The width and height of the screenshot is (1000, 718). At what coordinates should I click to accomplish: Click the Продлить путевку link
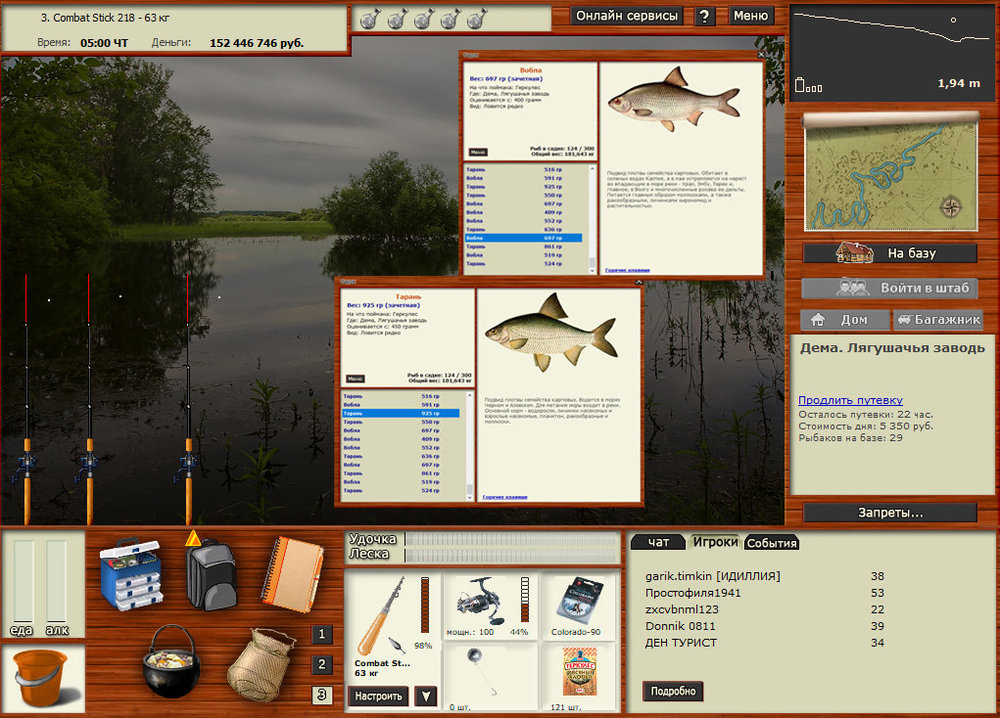pos(850,400)
